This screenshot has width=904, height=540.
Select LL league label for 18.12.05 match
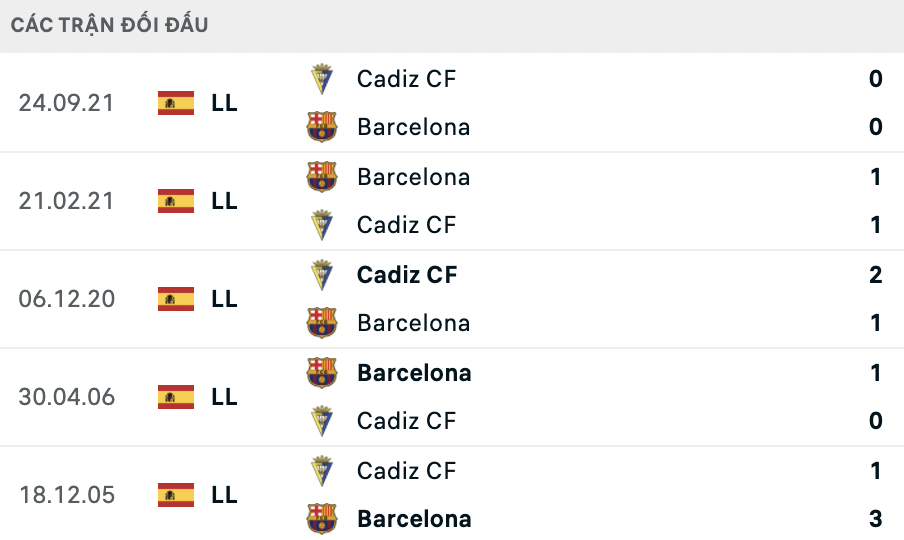click(x=224, y=495)
